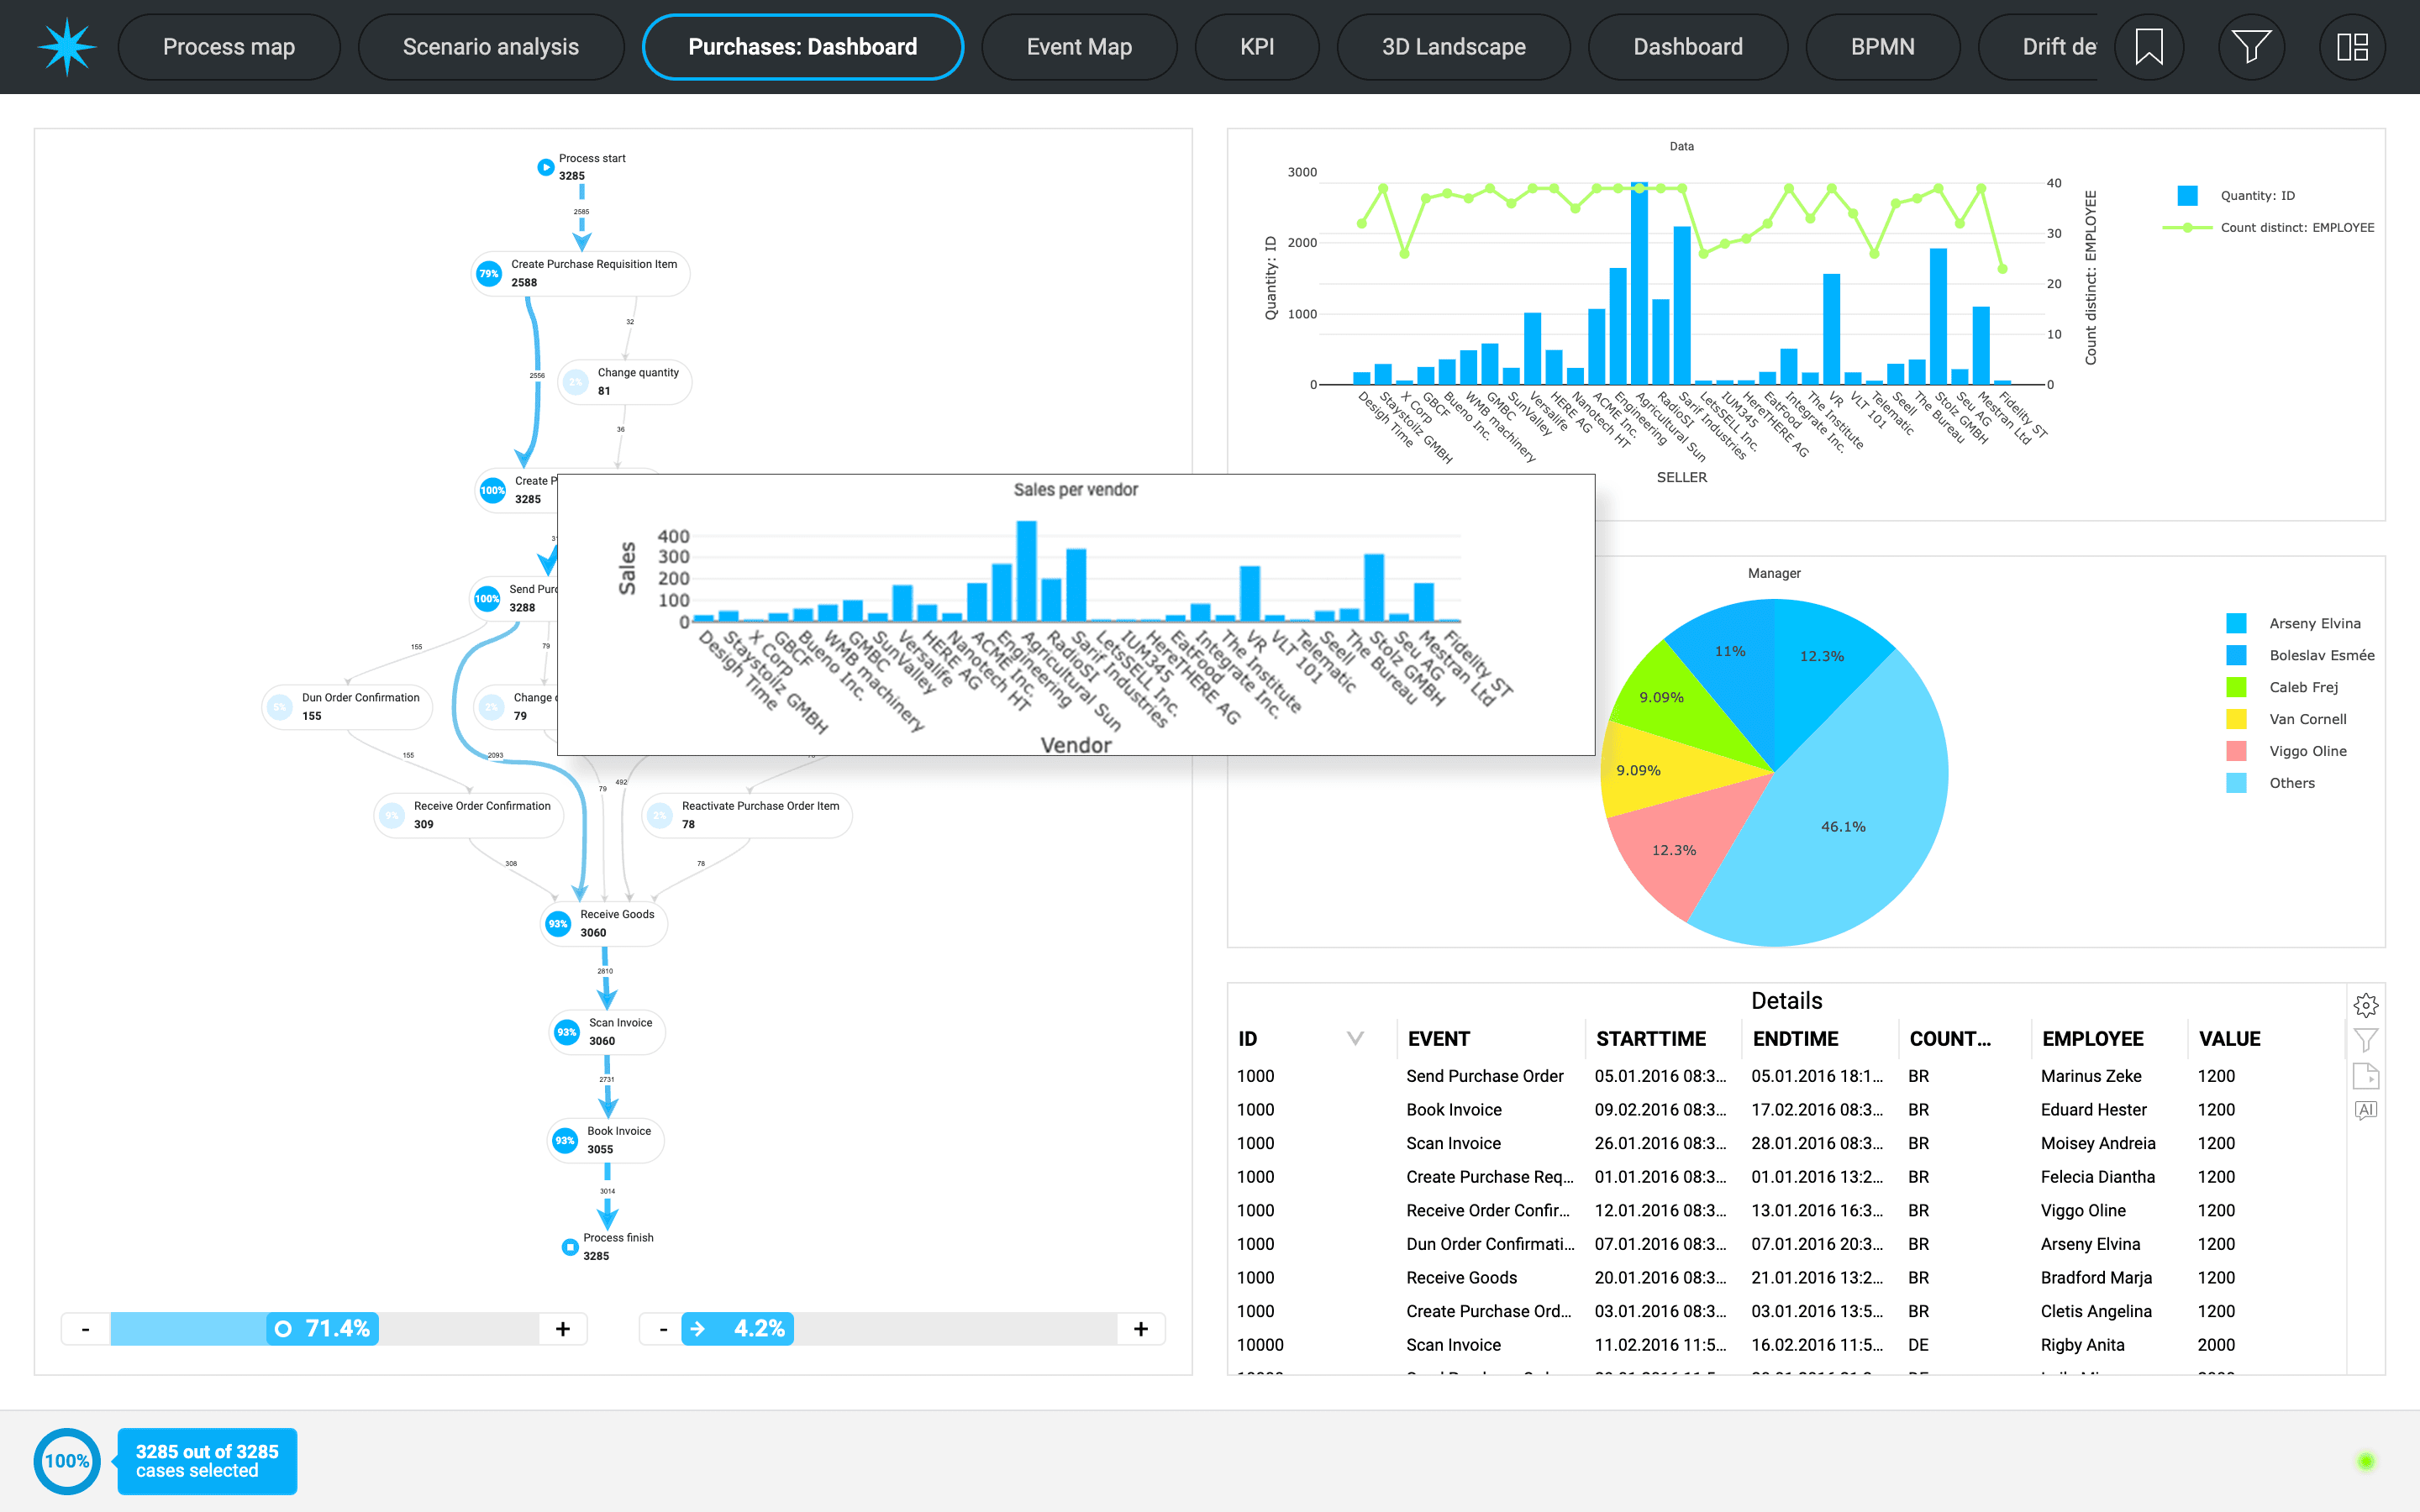Click the blue star application logo
This screenshot has height=1512, width=2420.
[x=66, y=47]
